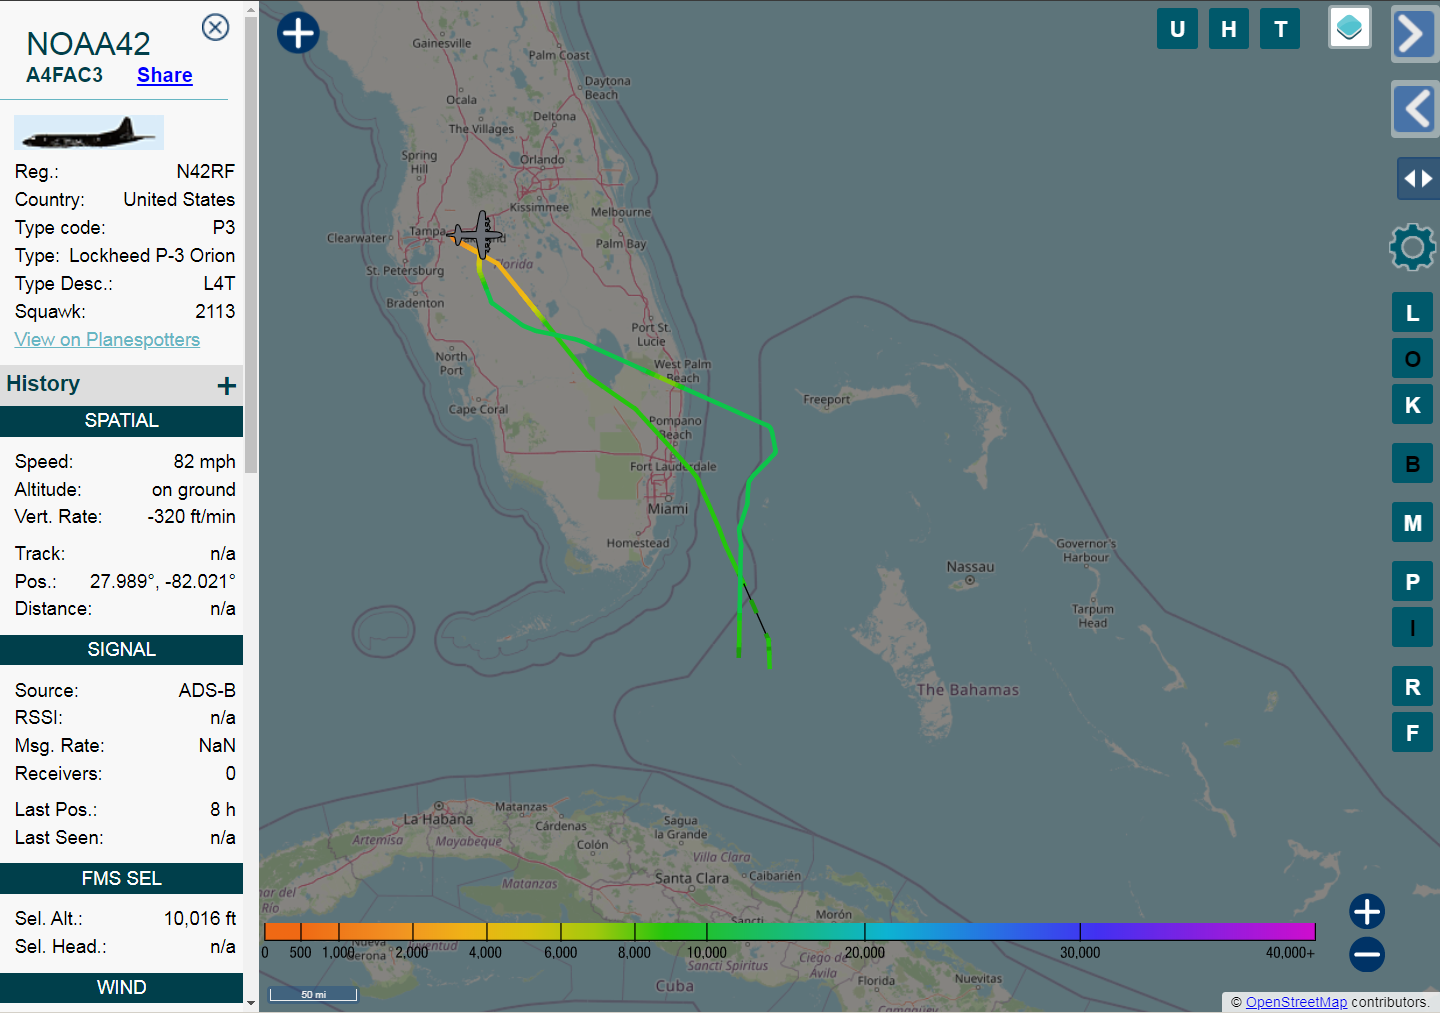Click the History heading label
Screen dimensions: 1440x1013
coord(43,384)
